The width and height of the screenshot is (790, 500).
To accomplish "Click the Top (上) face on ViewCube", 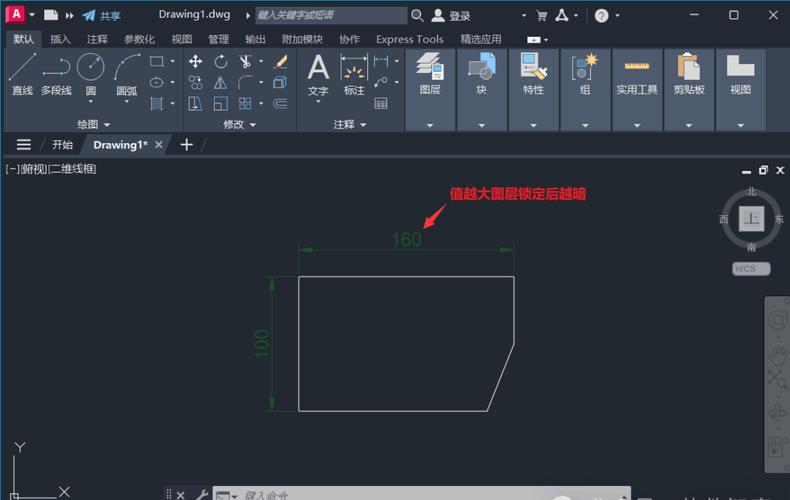I will coord(751,219).
